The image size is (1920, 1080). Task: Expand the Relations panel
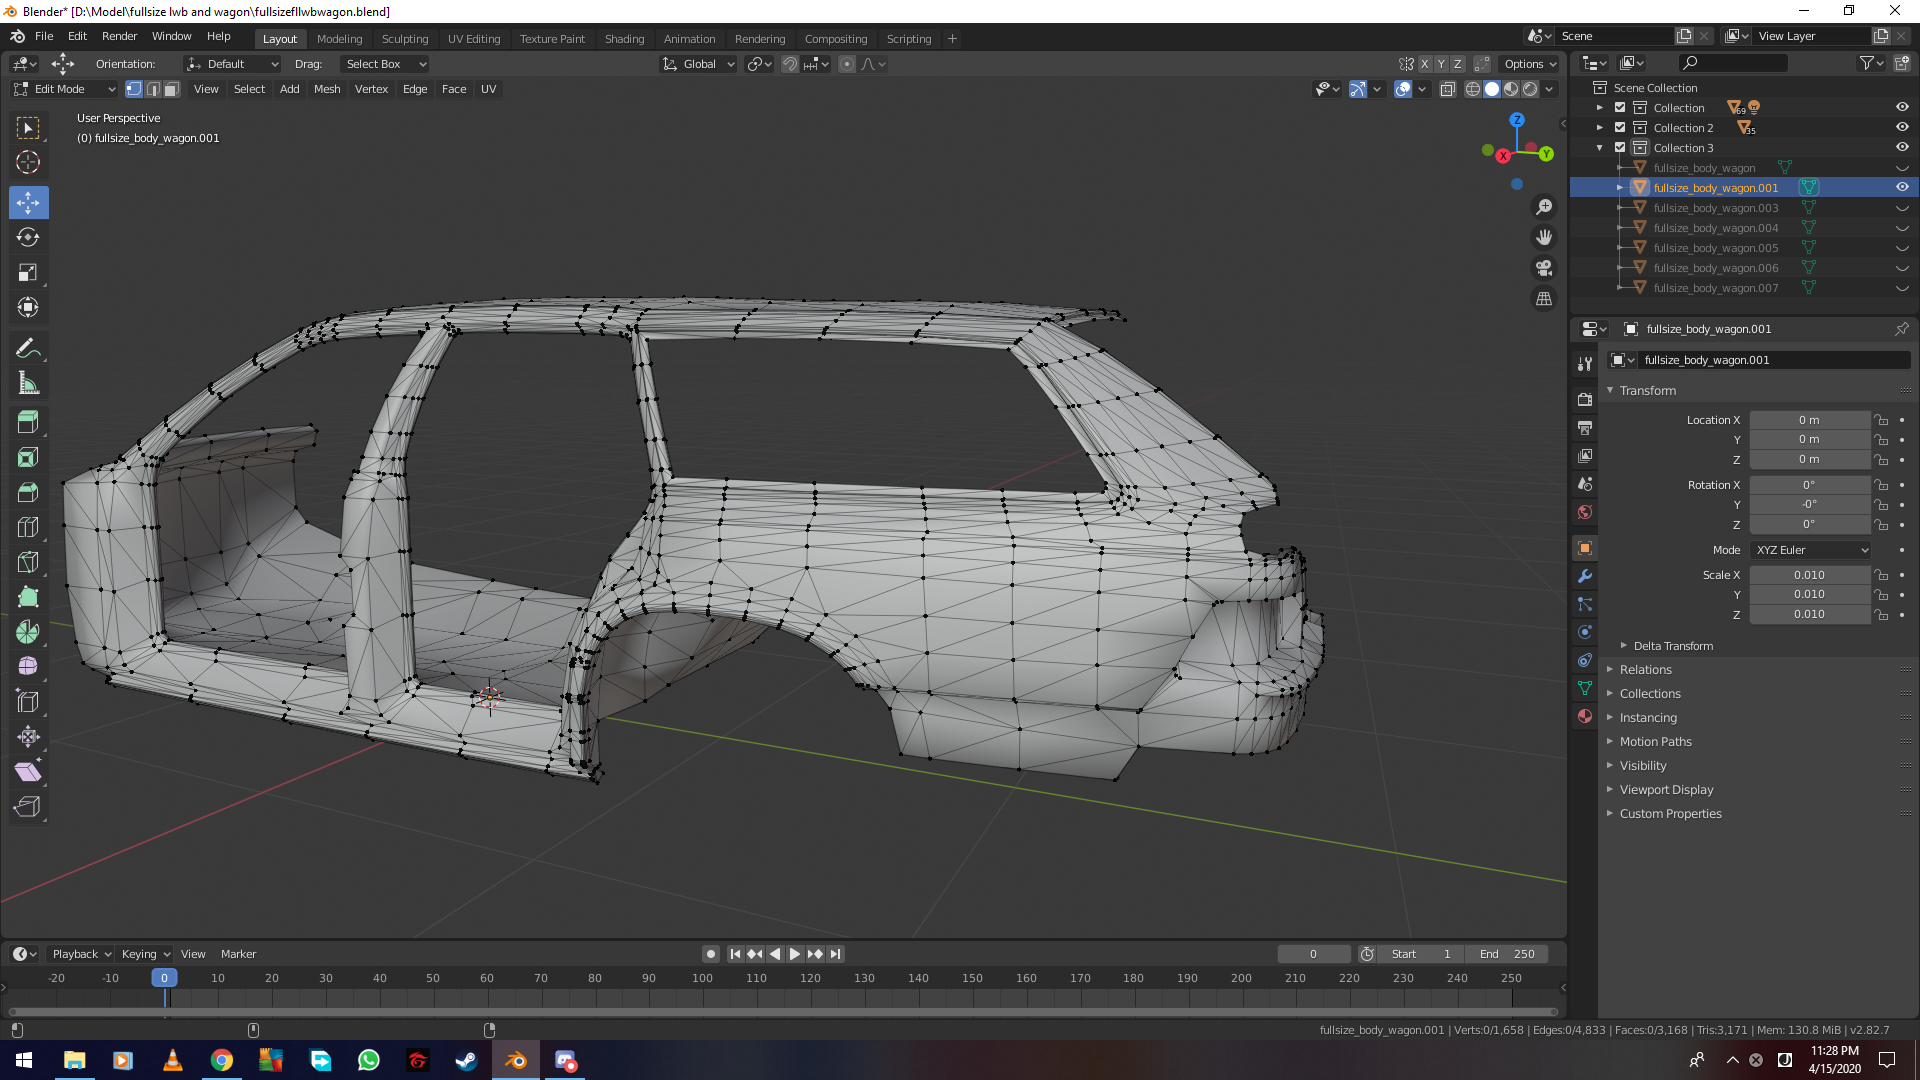coord(1645,670)
